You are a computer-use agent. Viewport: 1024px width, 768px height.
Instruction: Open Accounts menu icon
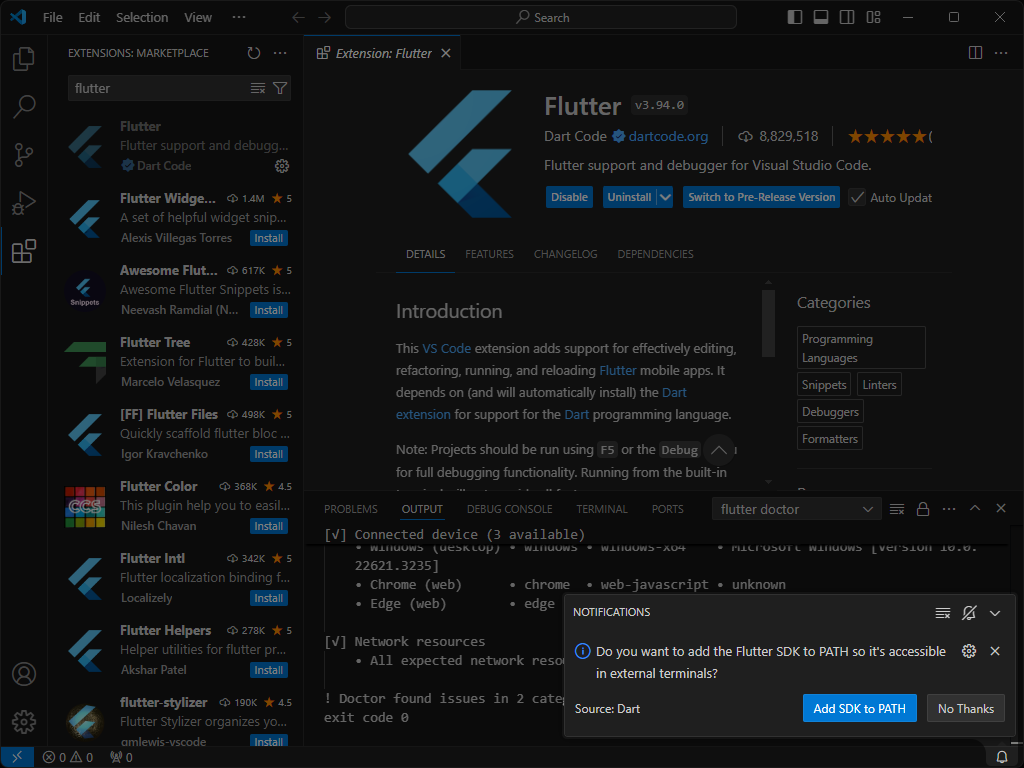(x=24, y=673)
